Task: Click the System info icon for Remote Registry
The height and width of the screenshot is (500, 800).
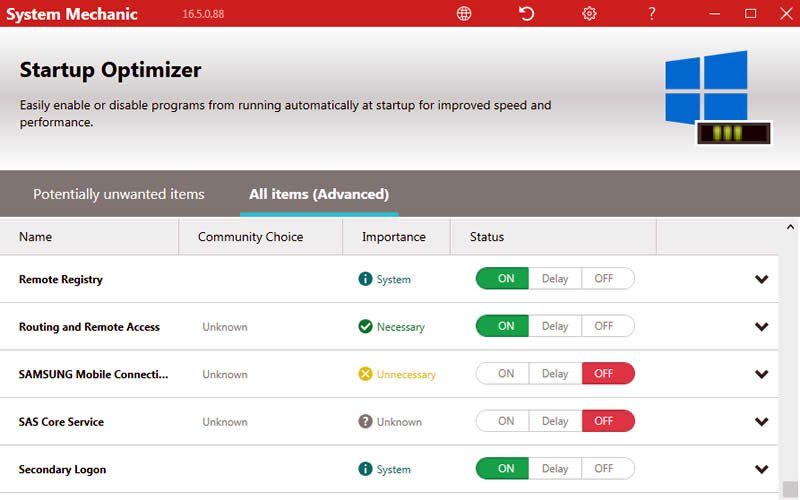Action: 365,279
